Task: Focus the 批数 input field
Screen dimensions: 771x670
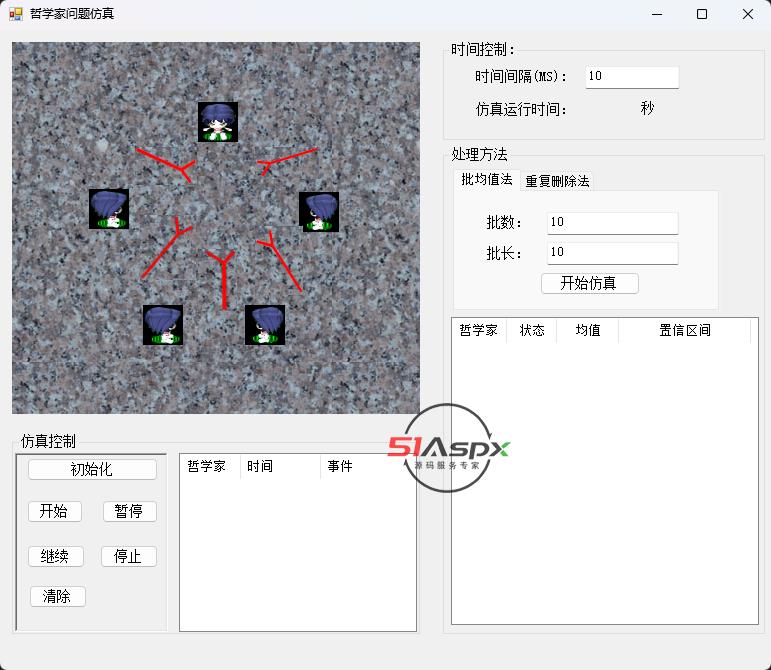Action: [612, 223]
